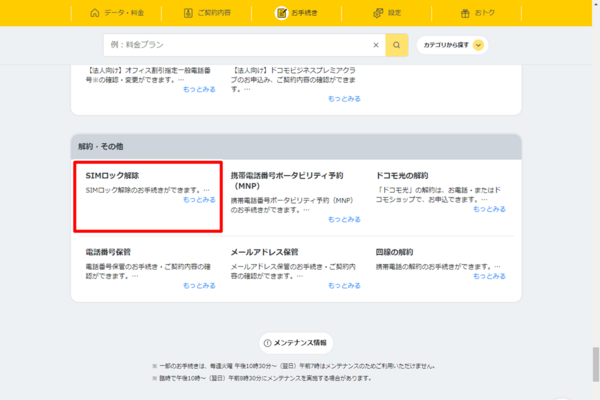Viewport: 600px width, 400px height.
Task: Open the ご契約内容 tab
Action: coord(207,13)
